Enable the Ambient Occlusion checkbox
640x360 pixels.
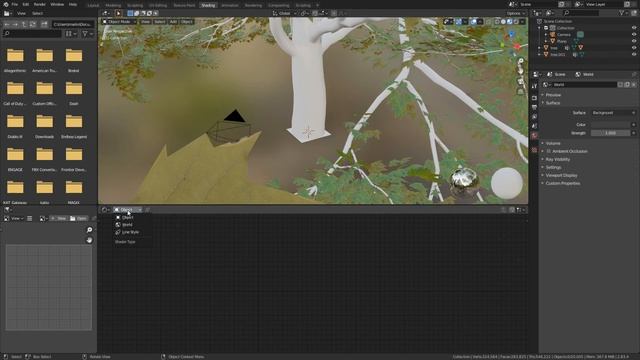[548, 151]
